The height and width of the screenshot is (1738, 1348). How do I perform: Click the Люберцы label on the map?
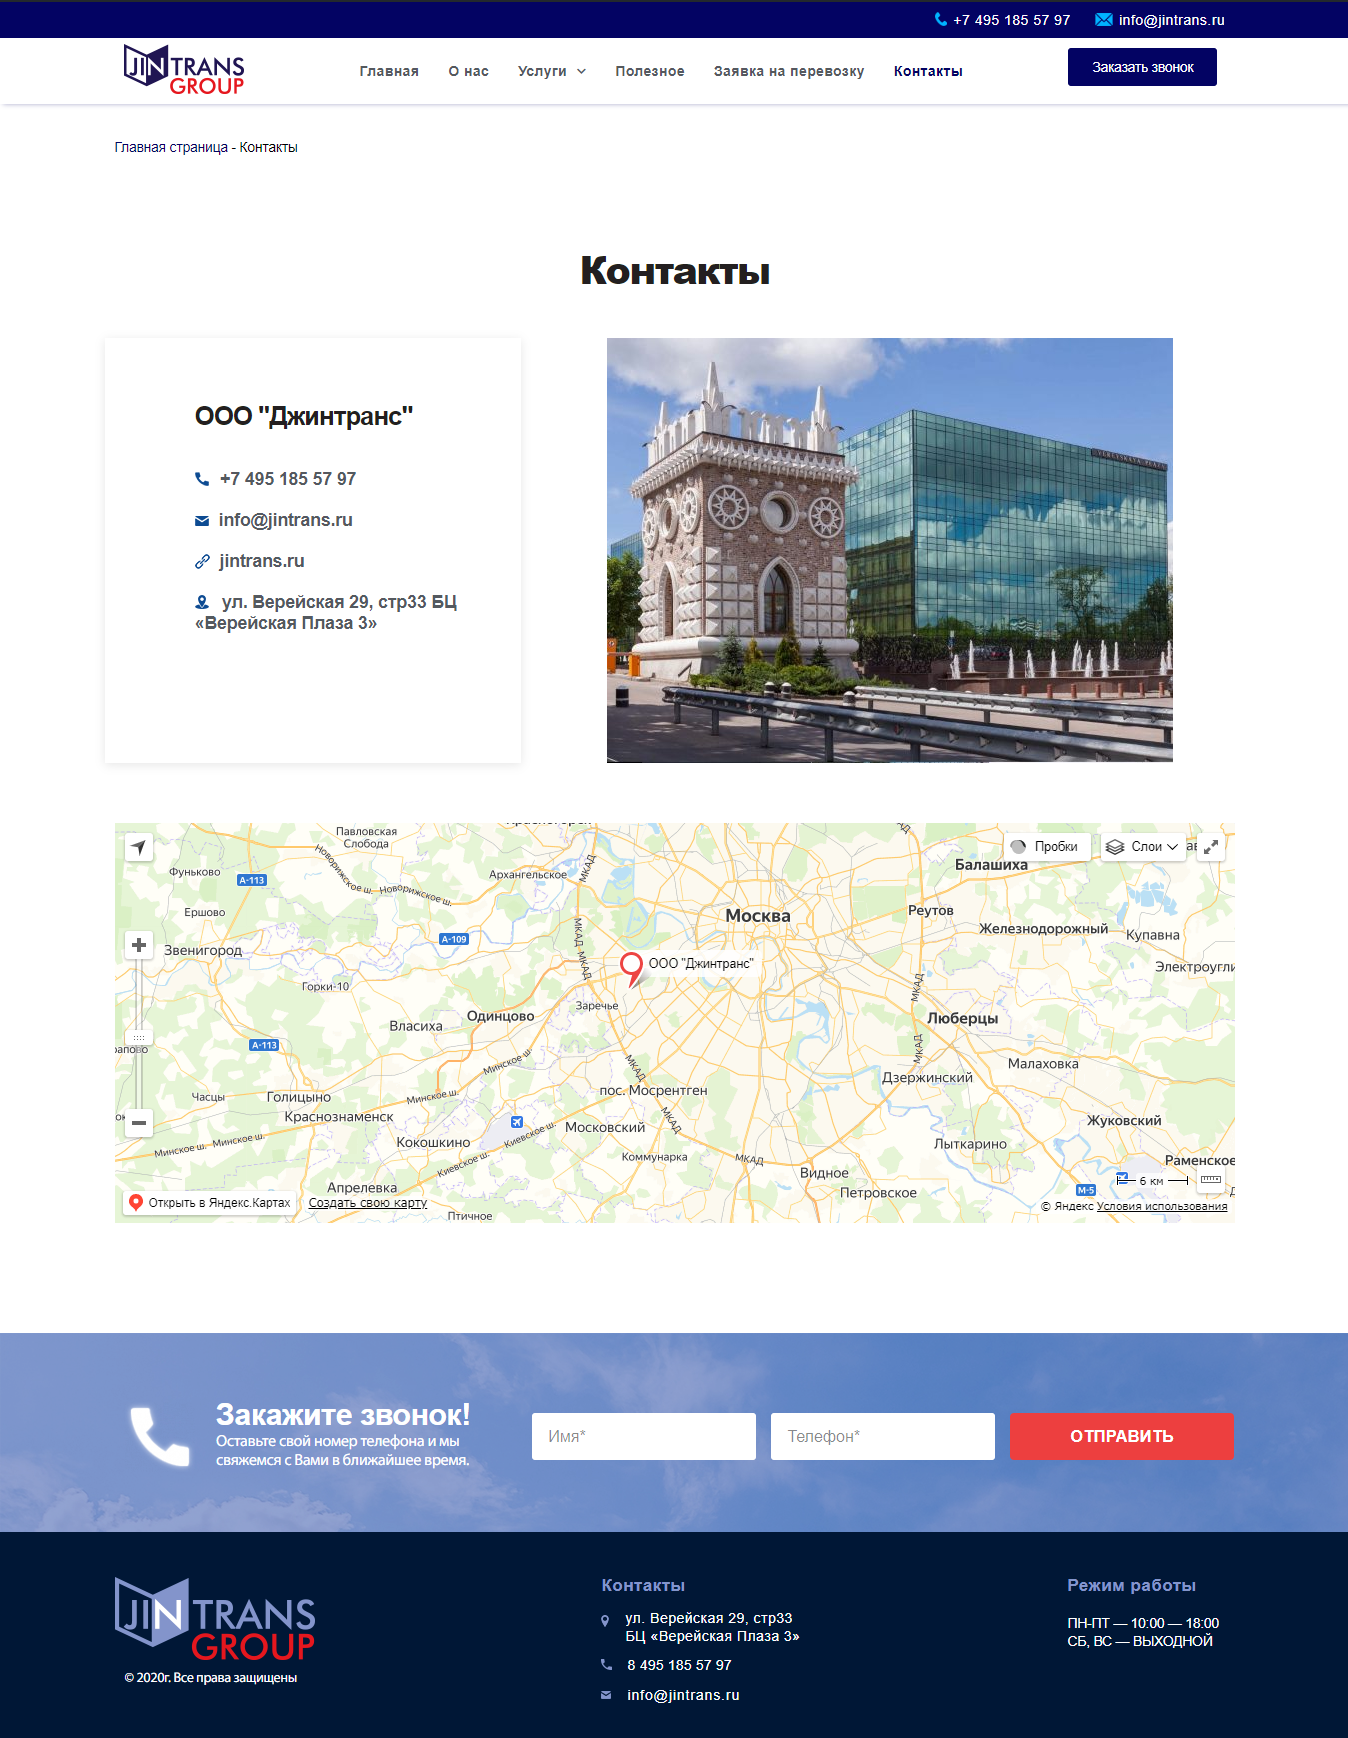tap(963, 1018)
